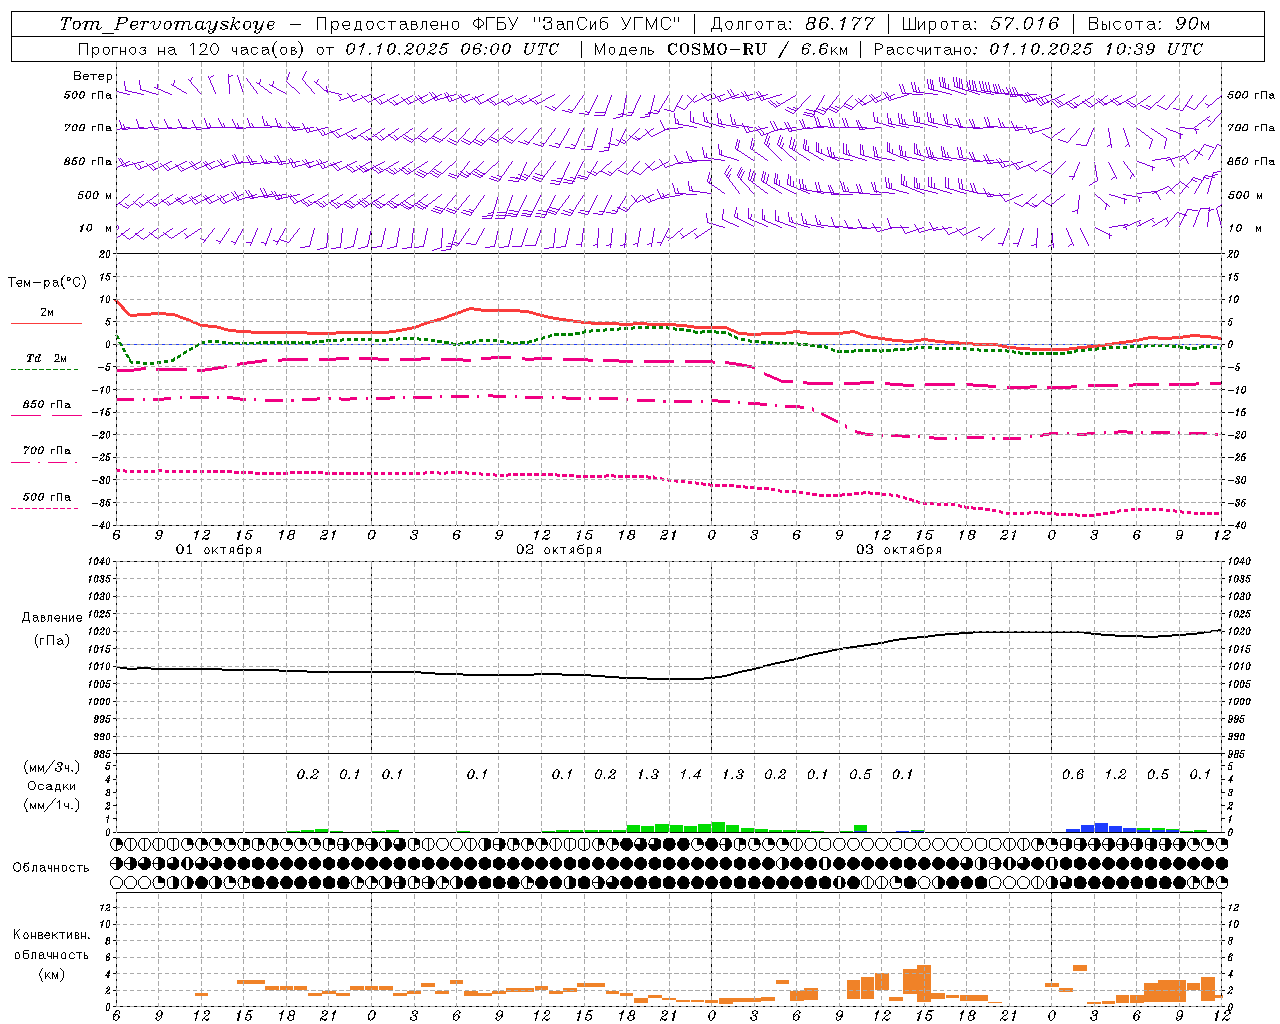
Task: Click the station title Tom_Pervomayskoye
Action: 167,24
